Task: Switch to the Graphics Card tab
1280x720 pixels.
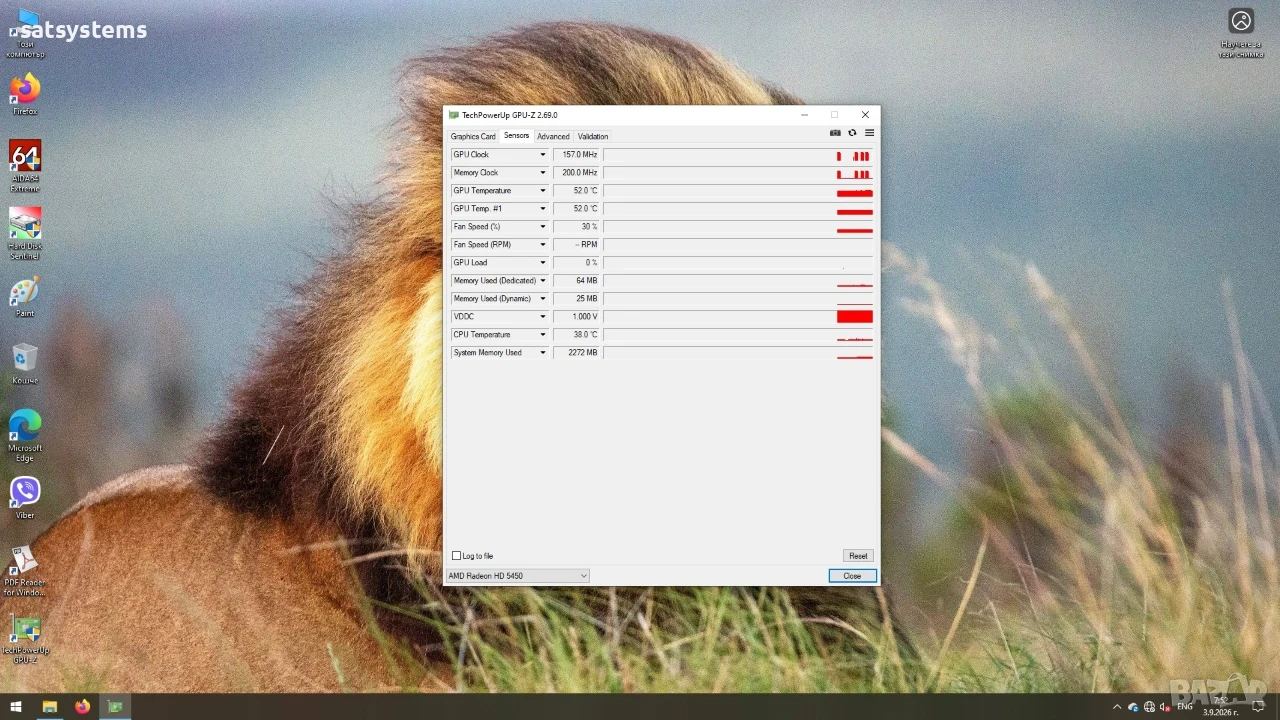Action: (473, 136)
